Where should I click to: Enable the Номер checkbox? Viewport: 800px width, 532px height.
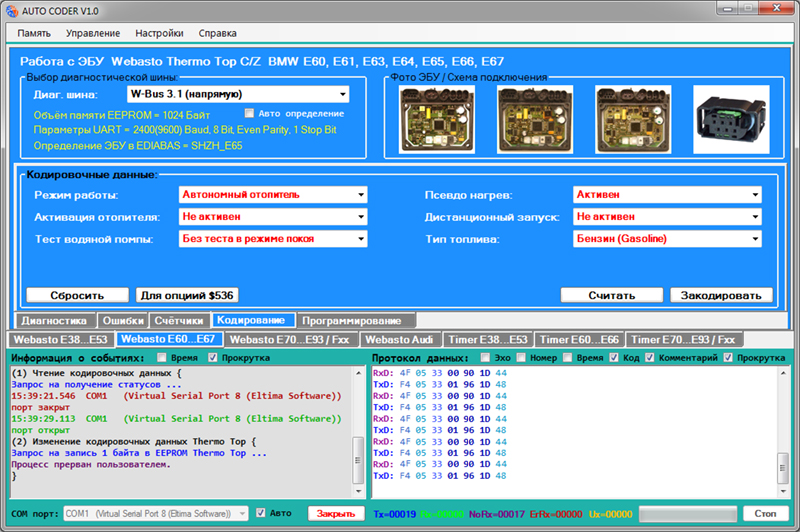click(x=521, y=358)
